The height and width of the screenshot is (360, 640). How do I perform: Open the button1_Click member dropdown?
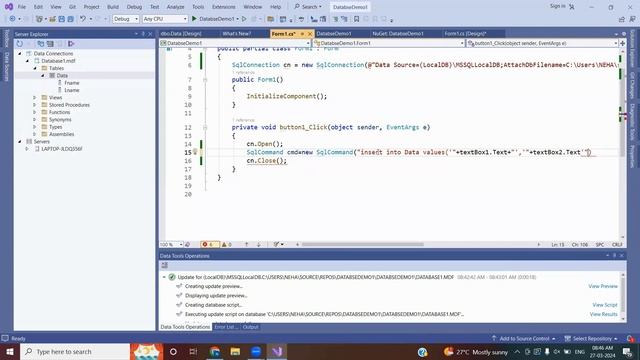(542, 43)
